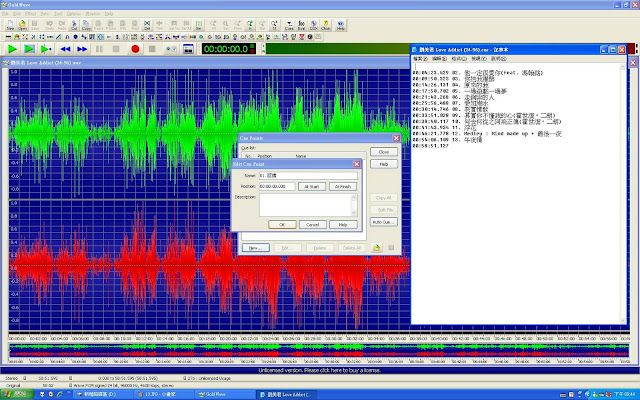640x400 pixels.
Task: Click Cancel in Edit Cue Point dialog
Action: (312, 224)
